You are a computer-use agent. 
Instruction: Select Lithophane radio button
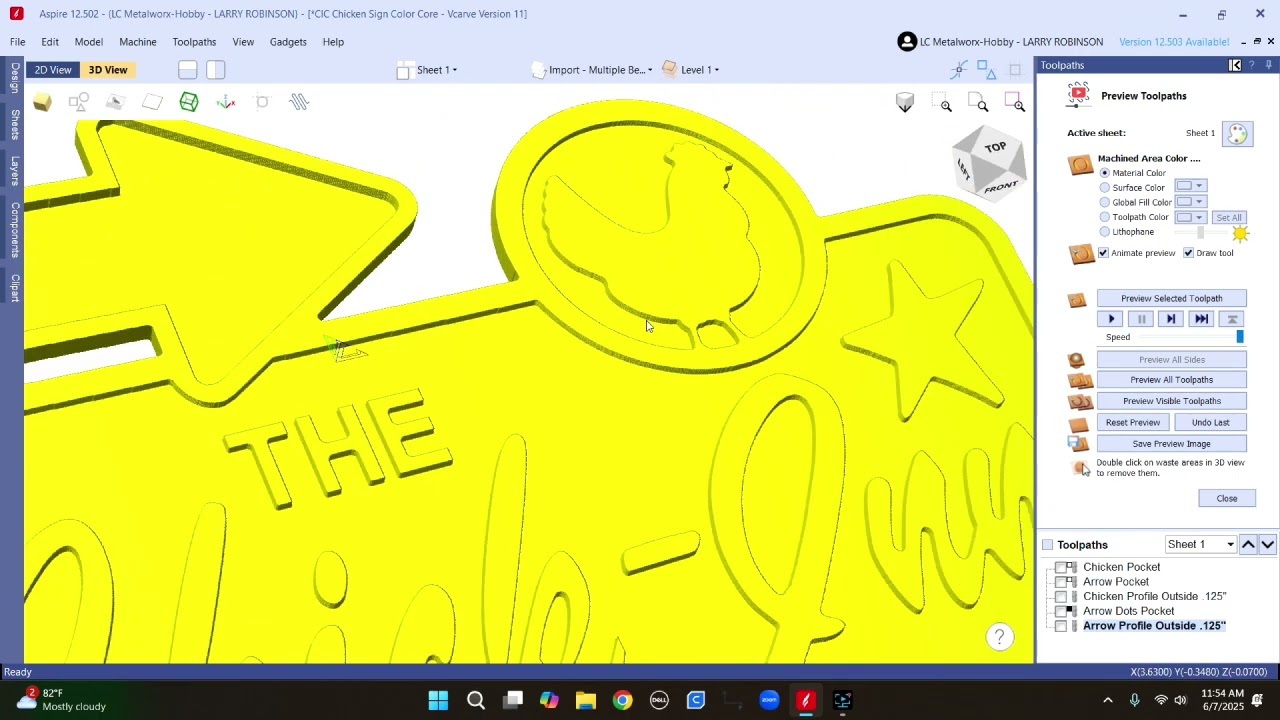coord(1105,232)
